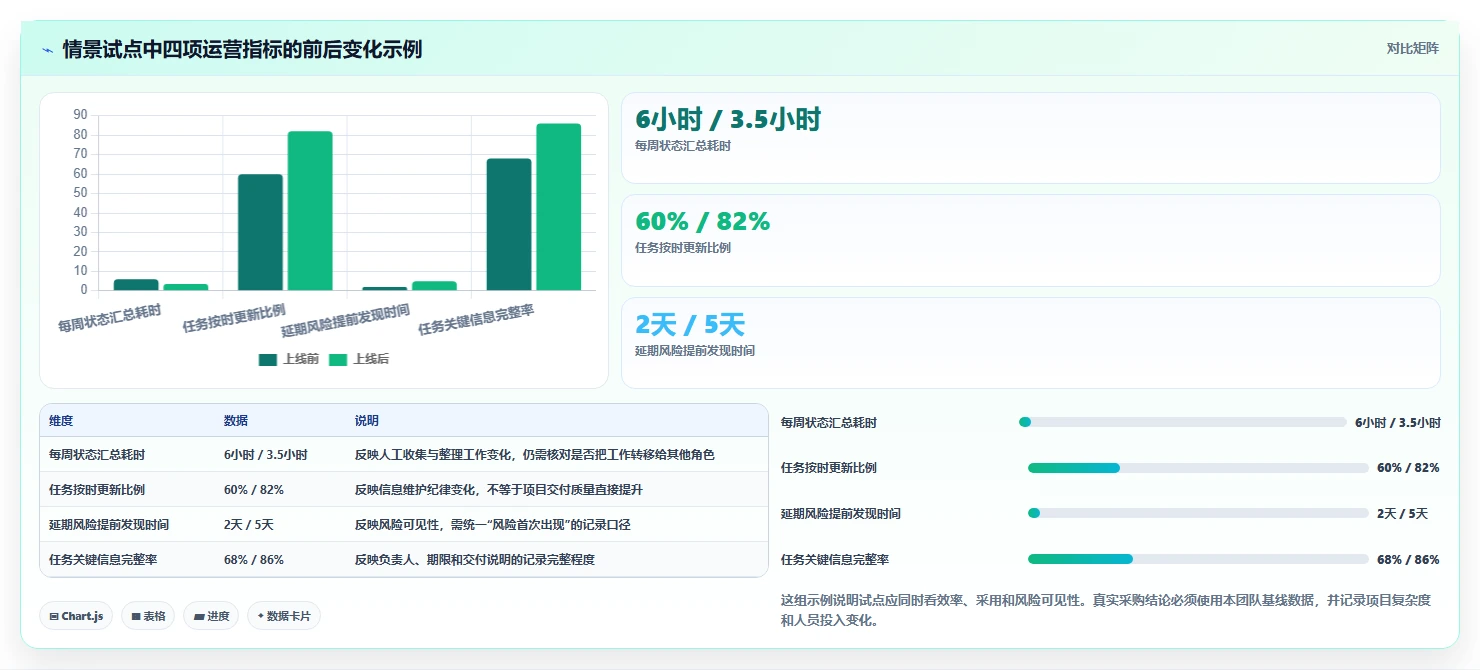The image size is (1480, 670).
Task: Click the chart x-axis label 延期风险提前发现时间
Action: [x=346, y=321]
